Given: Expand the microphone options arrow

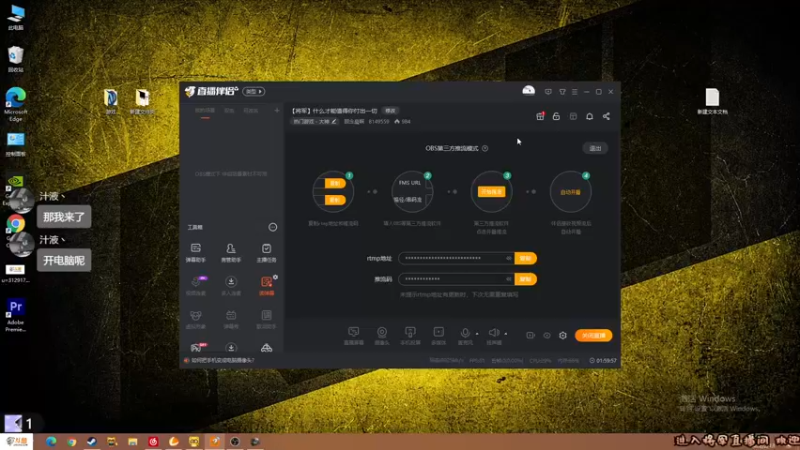Looking at the screenshot, I should pos(477,334).
